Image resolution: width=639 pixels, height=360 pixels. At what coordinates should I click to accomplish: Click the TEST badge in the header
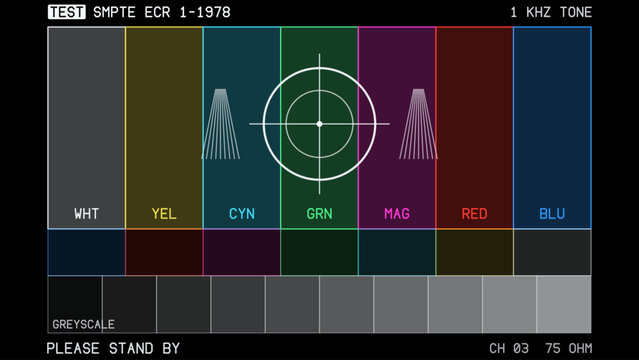67,12
